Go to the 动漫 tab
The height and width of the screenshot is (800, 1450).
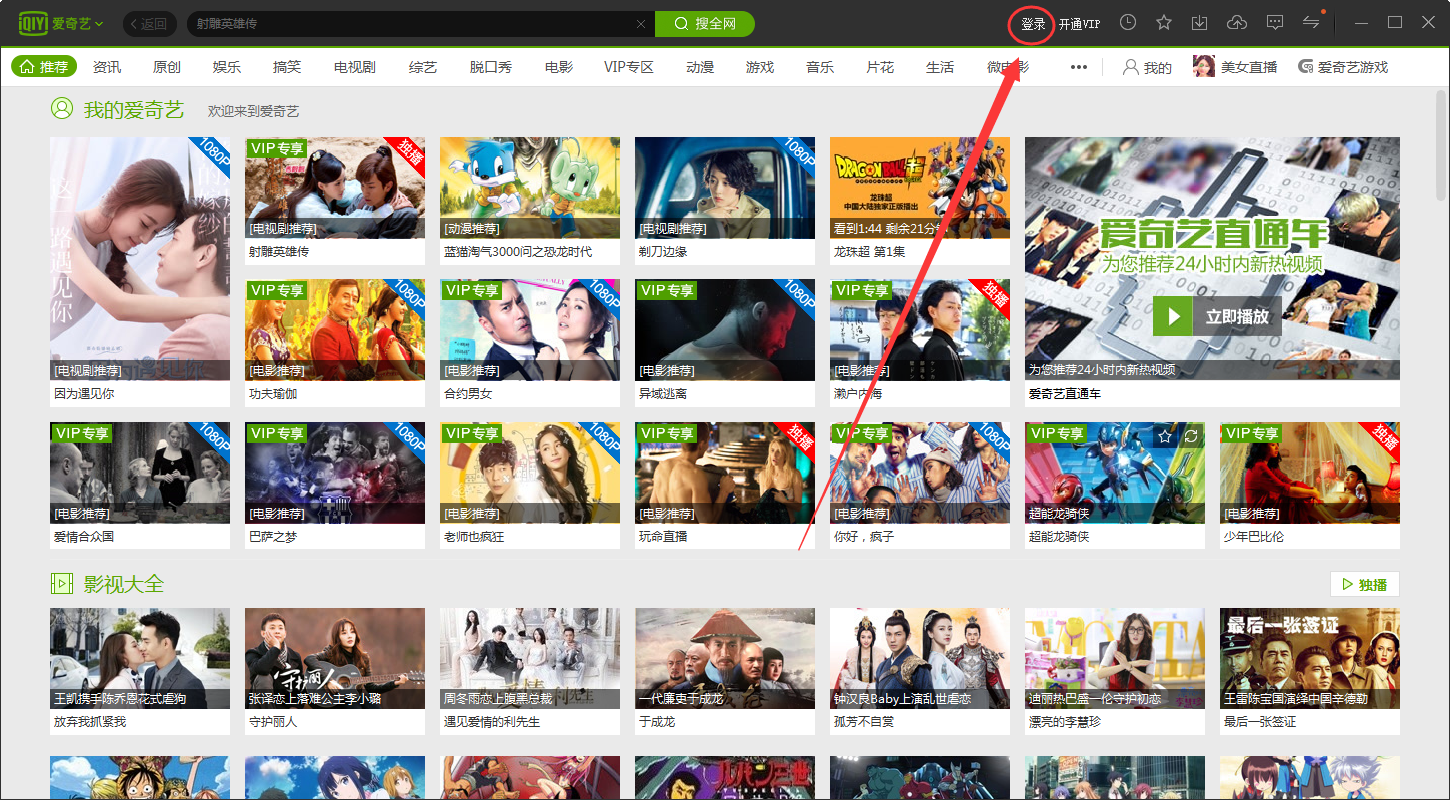click(x=700, y=67)
